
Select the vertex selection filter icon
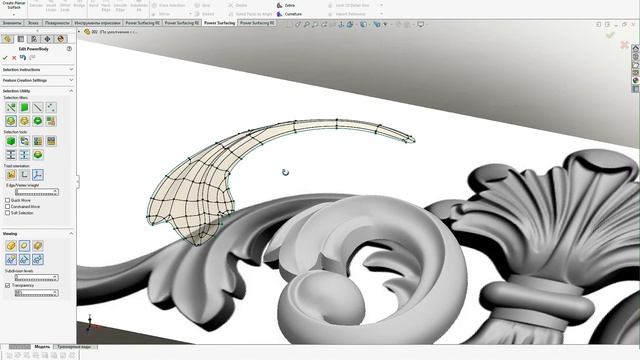[x=11, y=107]
